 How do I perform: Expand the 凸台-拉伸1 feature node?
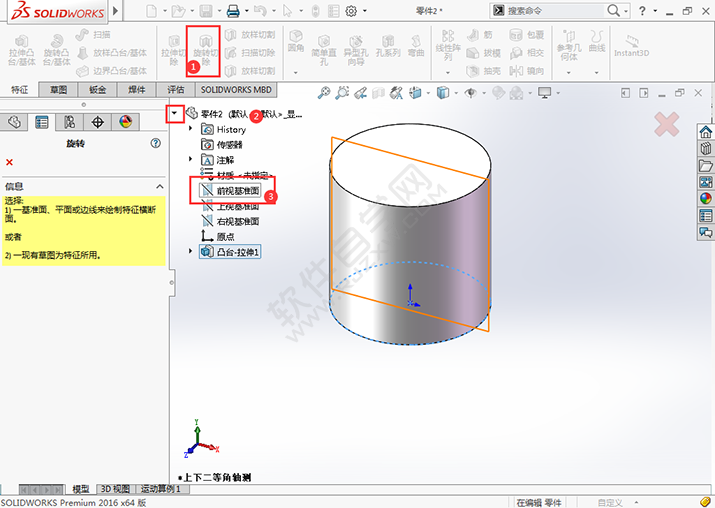(x=190, y=252)
